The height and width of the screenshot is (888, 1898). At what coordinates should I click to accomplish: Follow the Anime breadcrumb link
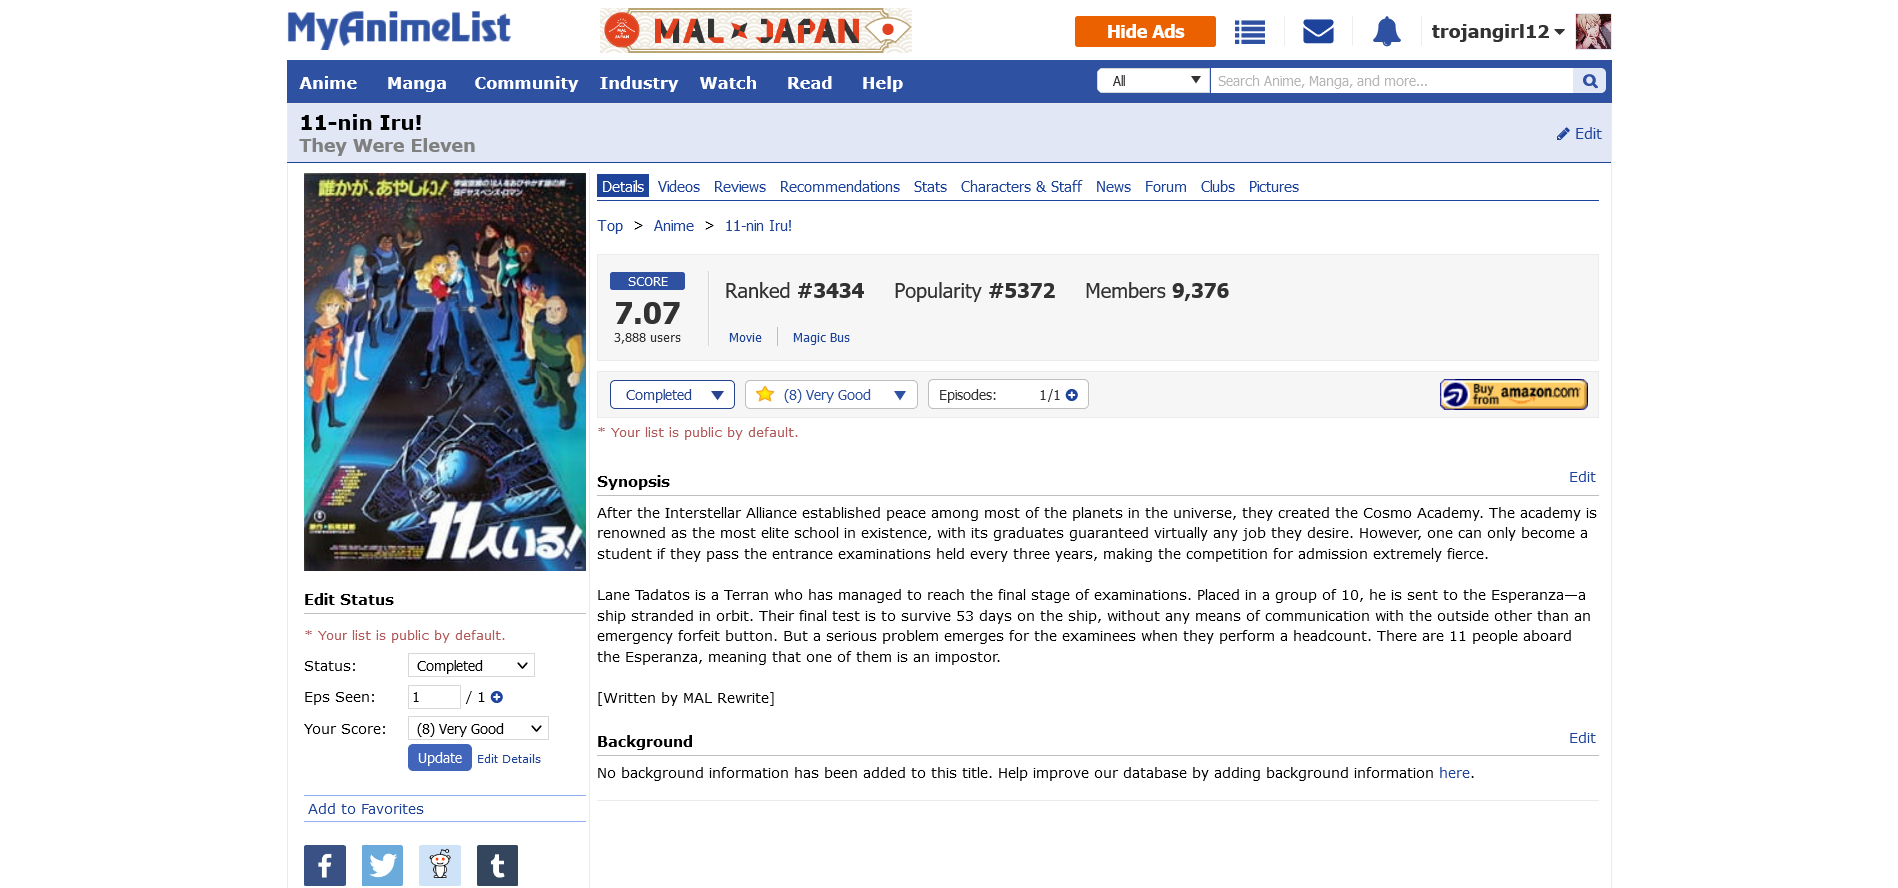pyautogui.click(x=674, y=226)
